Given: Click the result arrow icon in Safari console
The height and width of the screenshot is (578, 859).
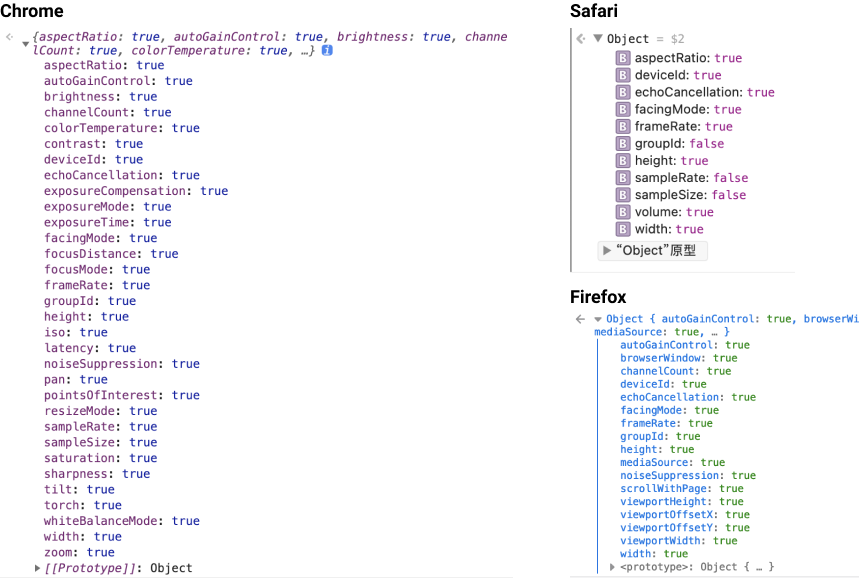Looking at the screenshot, I should 581,38.
